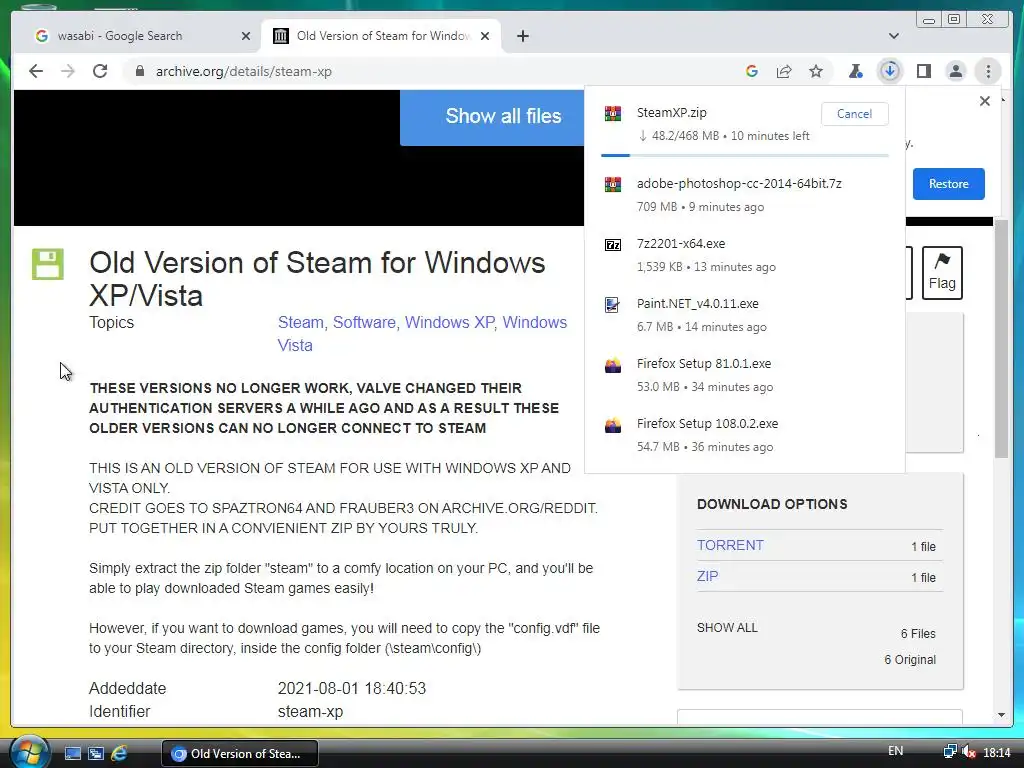Open the side panel icon

point(923,71)
